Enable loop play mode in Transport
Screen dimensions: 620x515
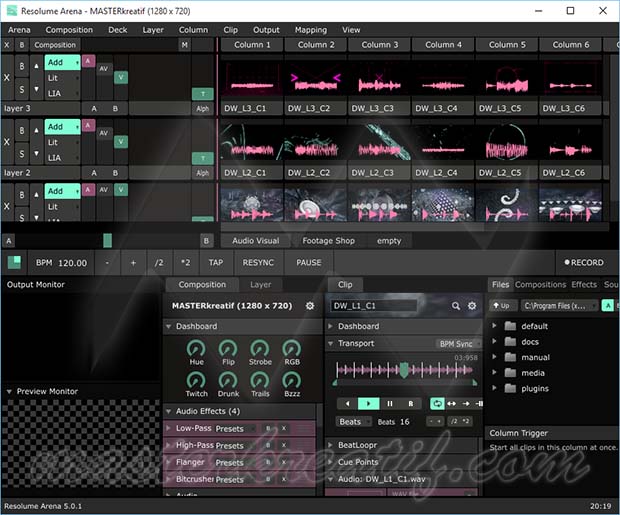[x=437, y=403]
